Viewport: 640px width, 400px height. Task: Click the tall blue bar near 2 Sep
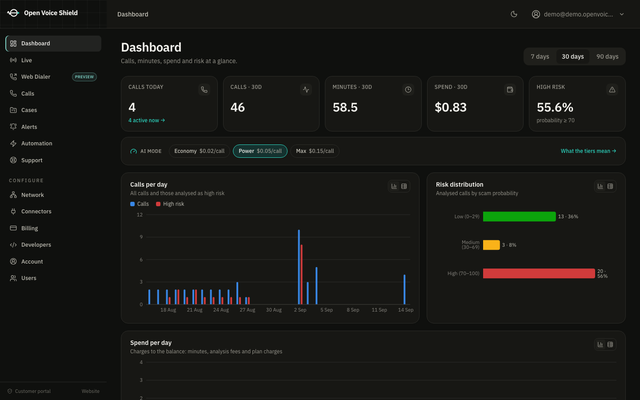click(x=299, y=267)
